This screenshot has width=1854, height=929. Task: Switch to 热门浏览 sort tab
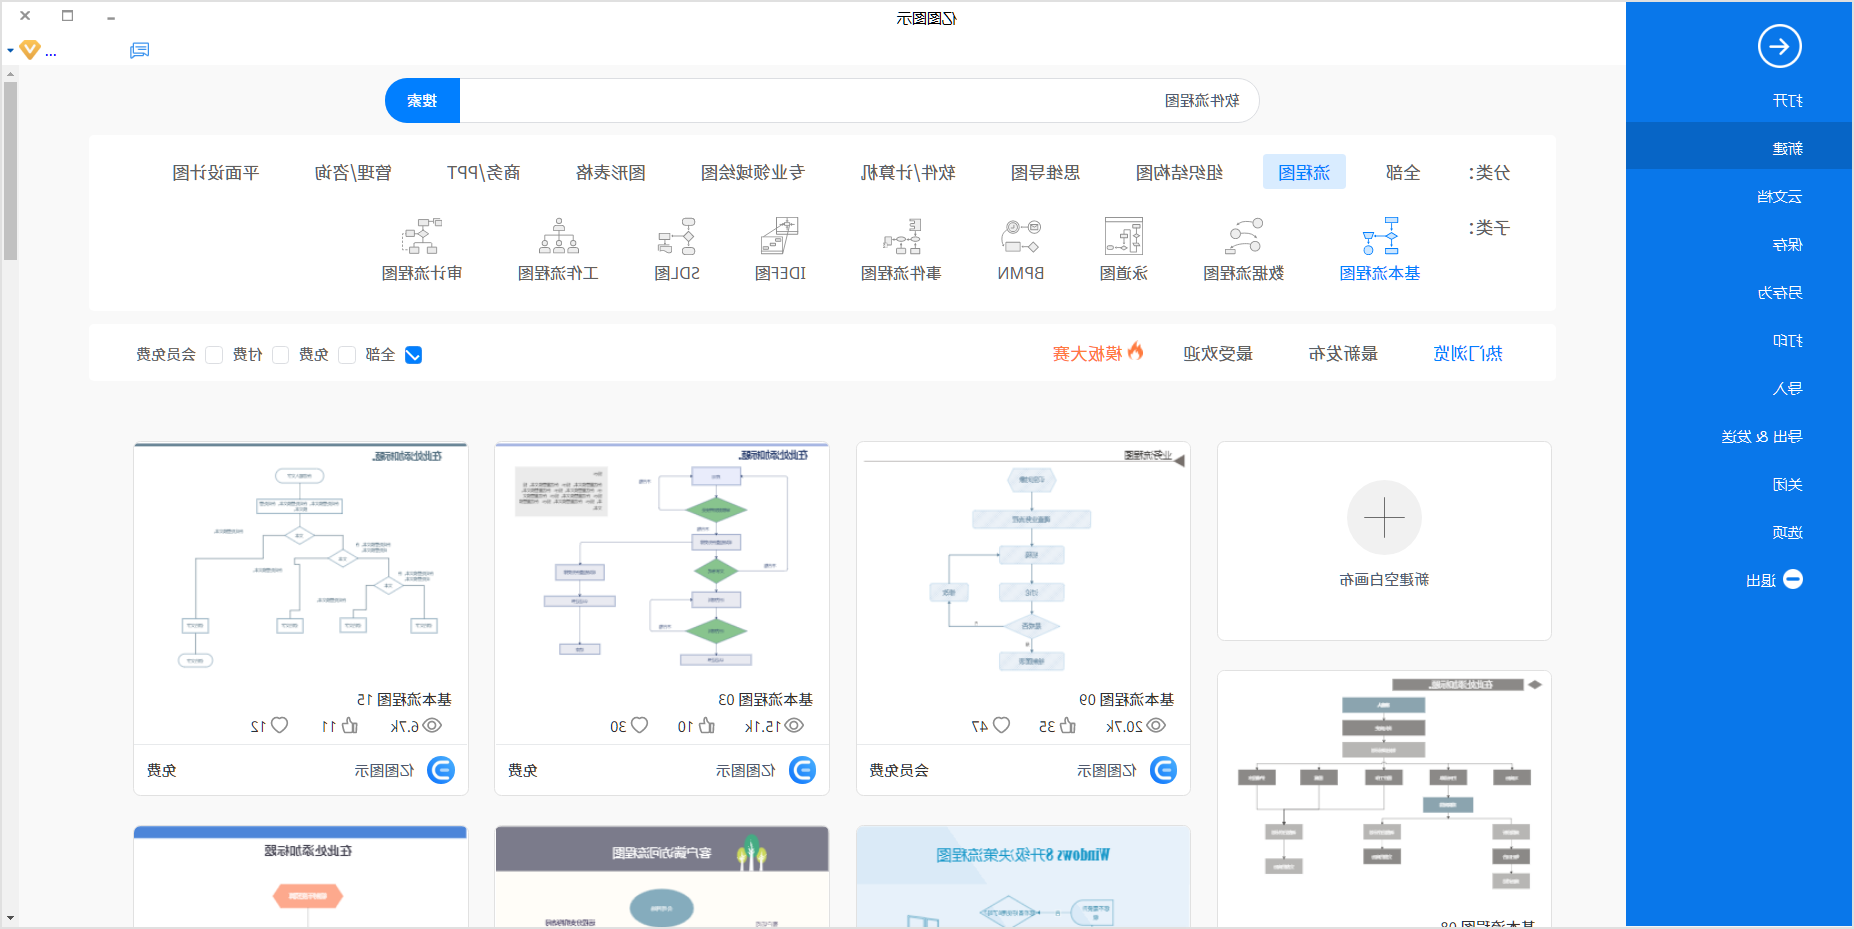point(1468,353)
